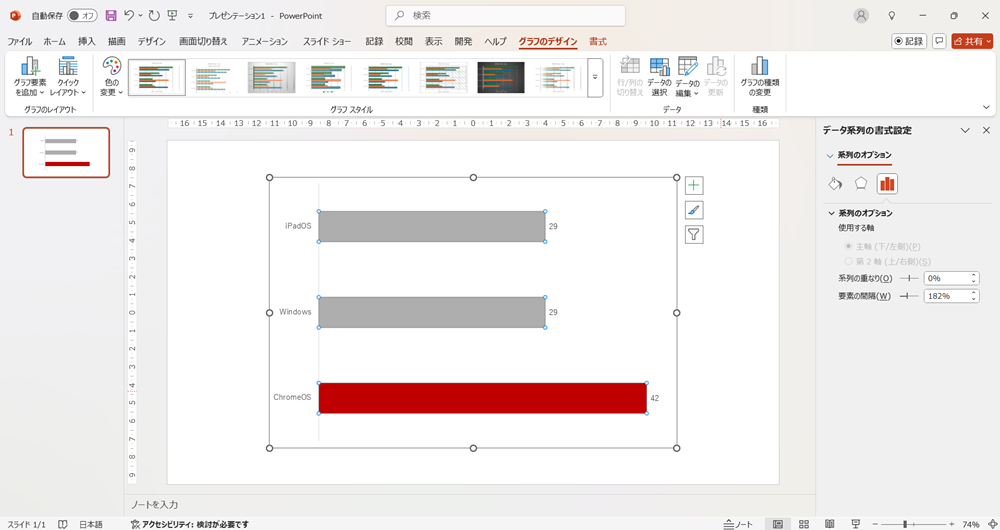
Task: Open the デザイン tab
Action: (x=152, y=41)
